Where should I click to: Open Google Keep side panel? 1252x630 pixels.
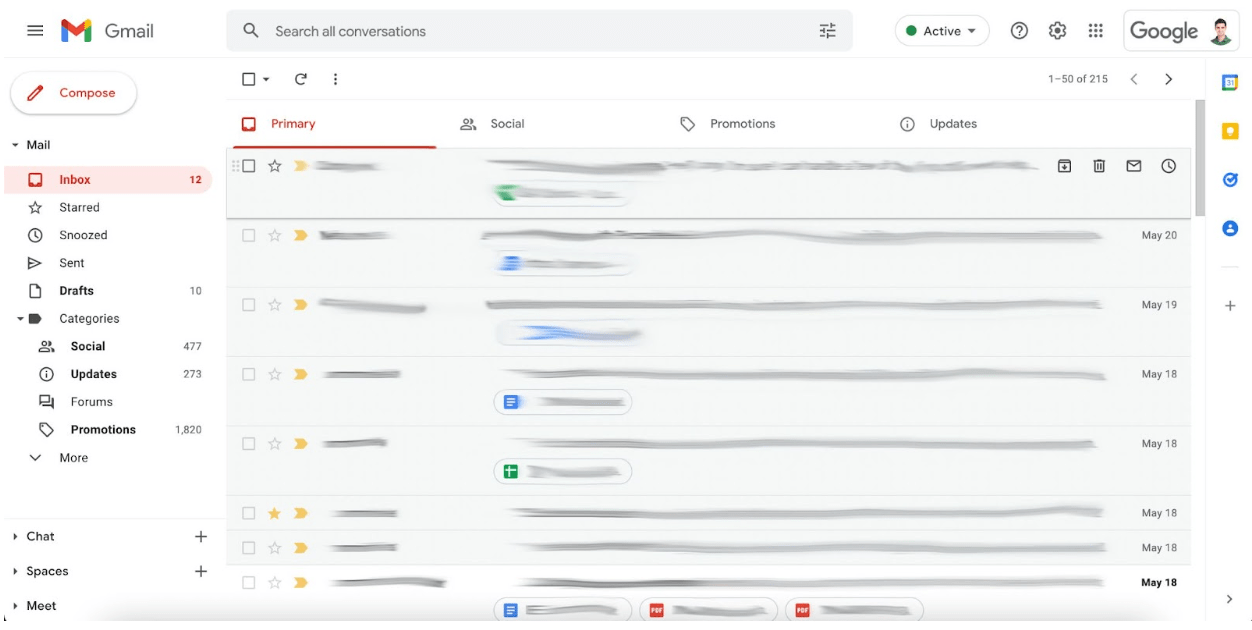tap(1229, 130)
